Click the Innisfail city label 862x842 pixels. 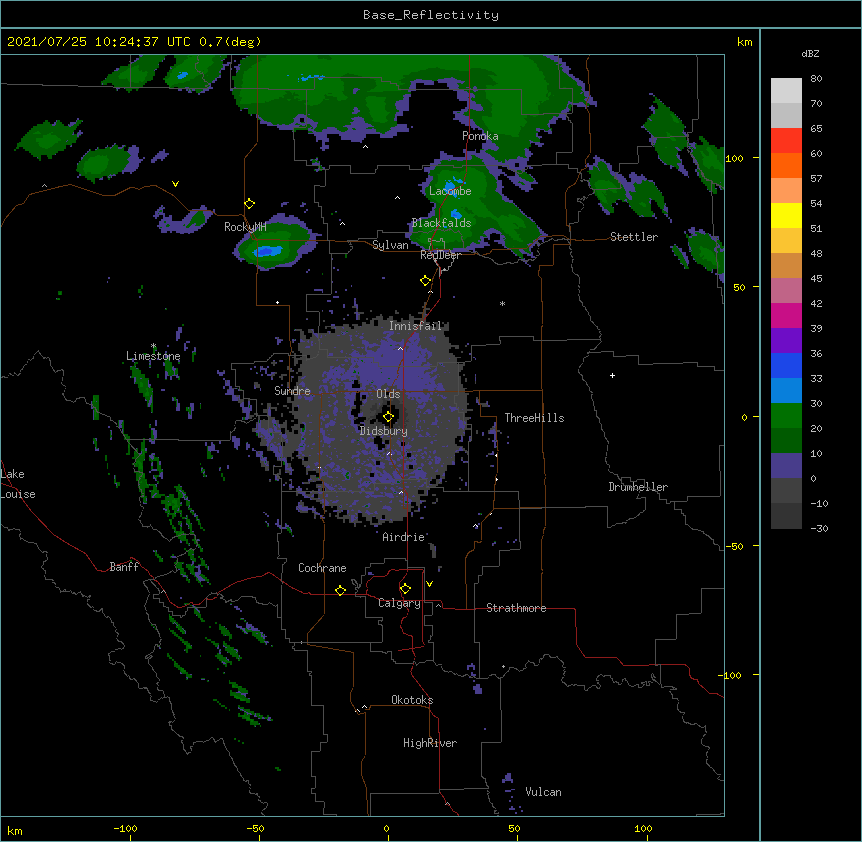(416, 326)
